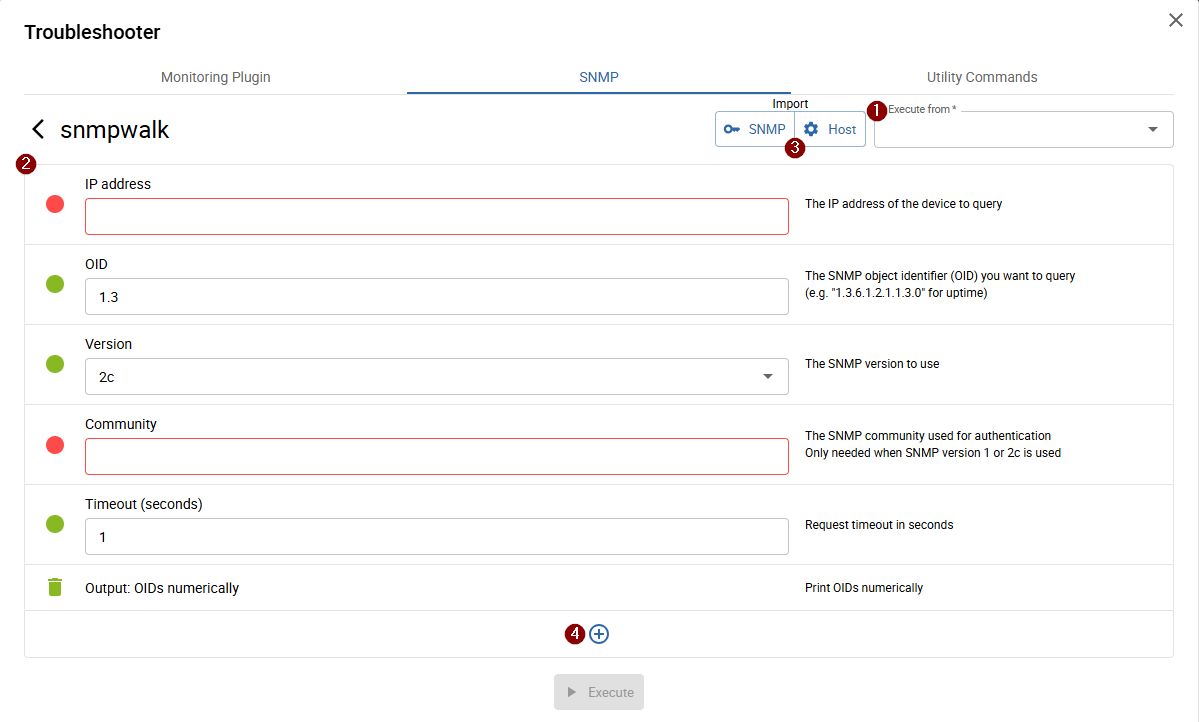1199x722 pixels.
Task: Click the back arrow next to snmpwalk
Action: 38,129
